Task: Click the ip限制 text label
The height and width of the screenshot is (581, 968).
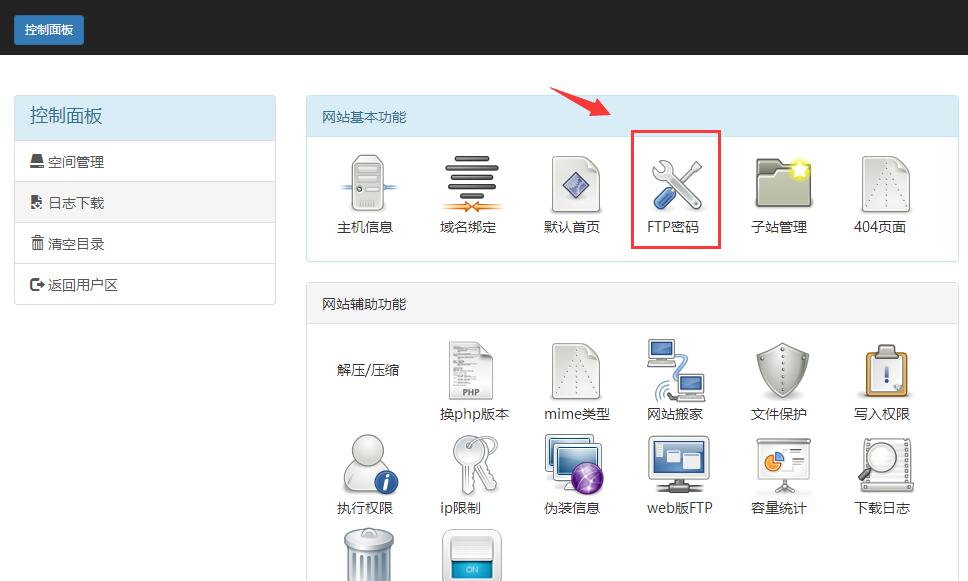Action: tap(461, 508)
